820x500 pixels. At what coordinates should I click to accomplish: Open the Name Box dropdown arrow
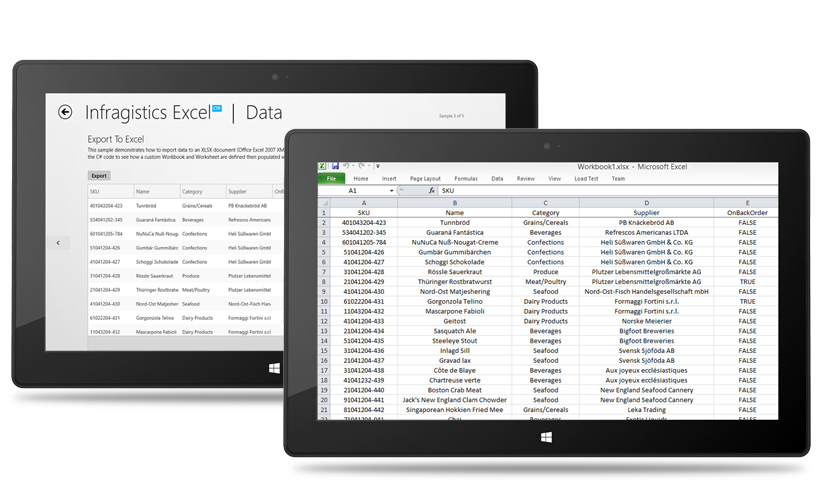tap(391, 191)
